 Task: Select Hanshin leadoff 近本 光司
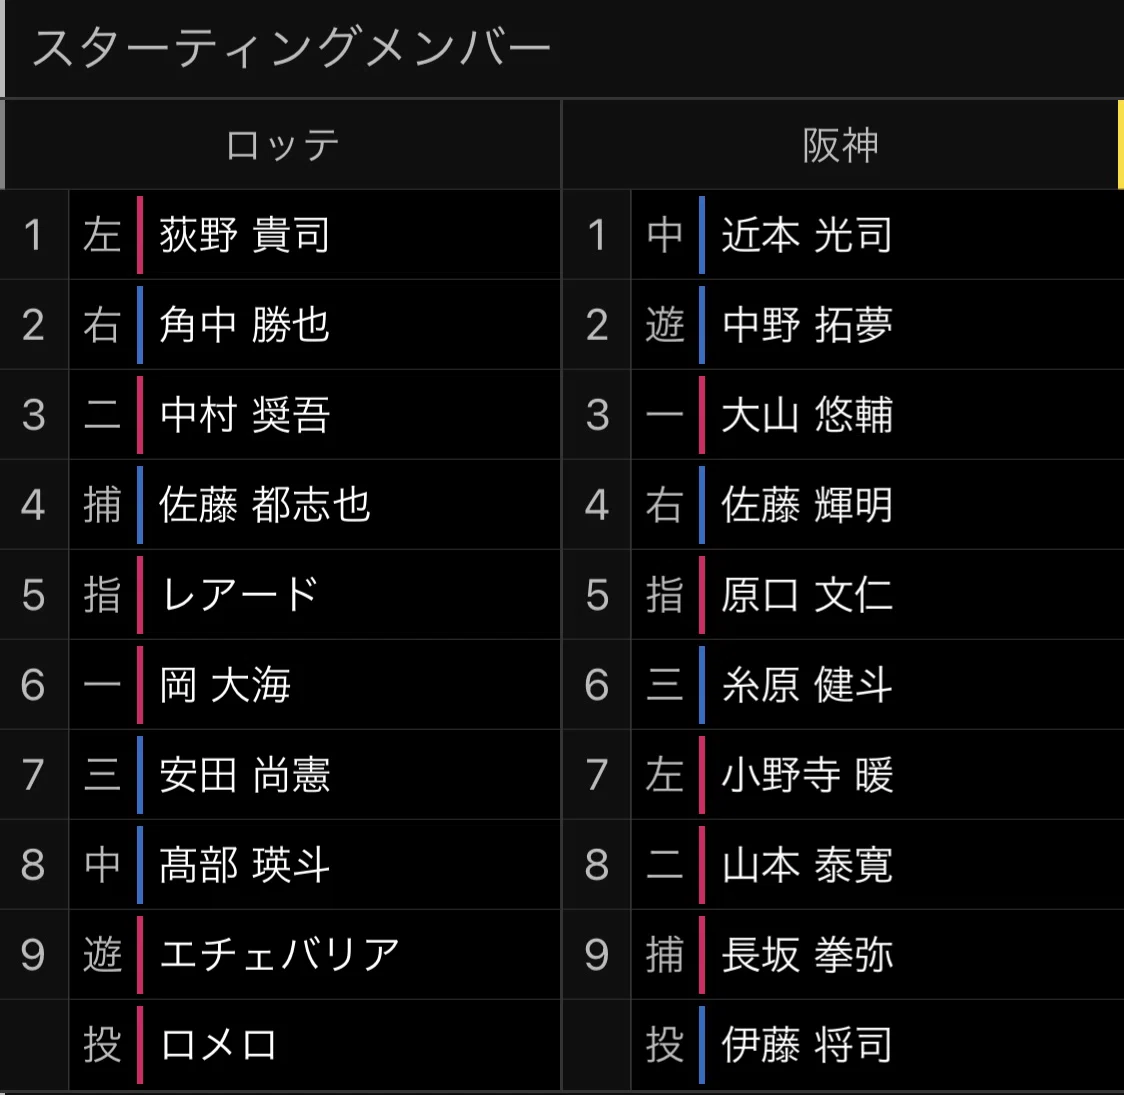[x=807, y=234]
